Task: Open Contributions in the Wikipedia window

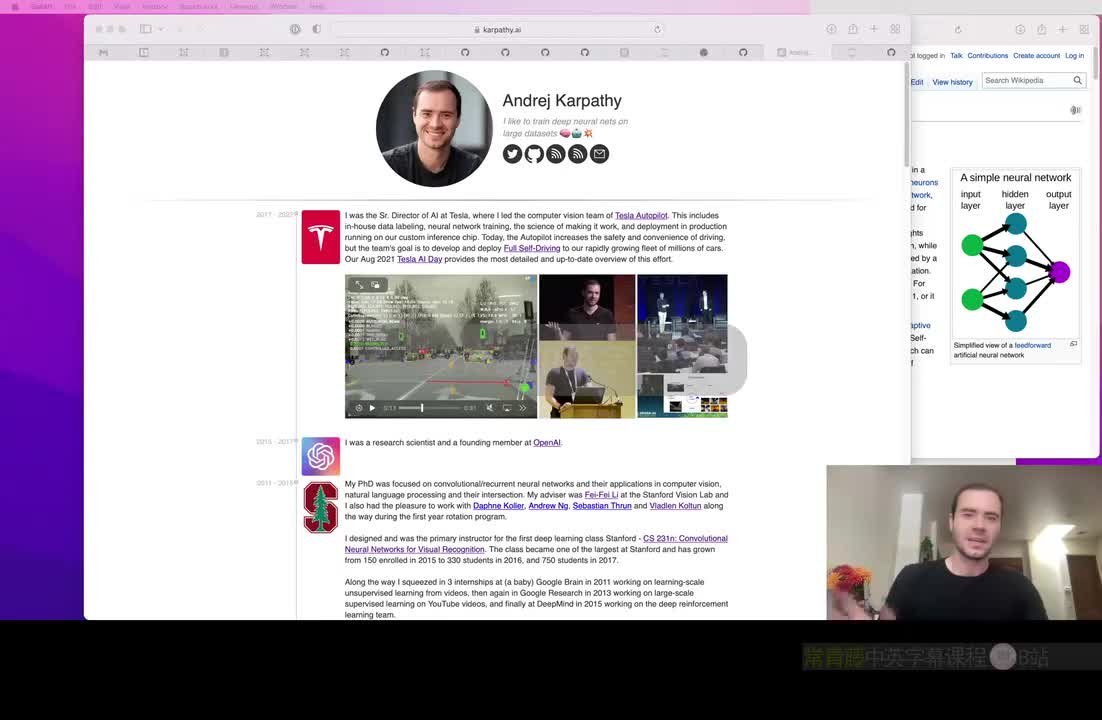Action: tap(987, 56)
